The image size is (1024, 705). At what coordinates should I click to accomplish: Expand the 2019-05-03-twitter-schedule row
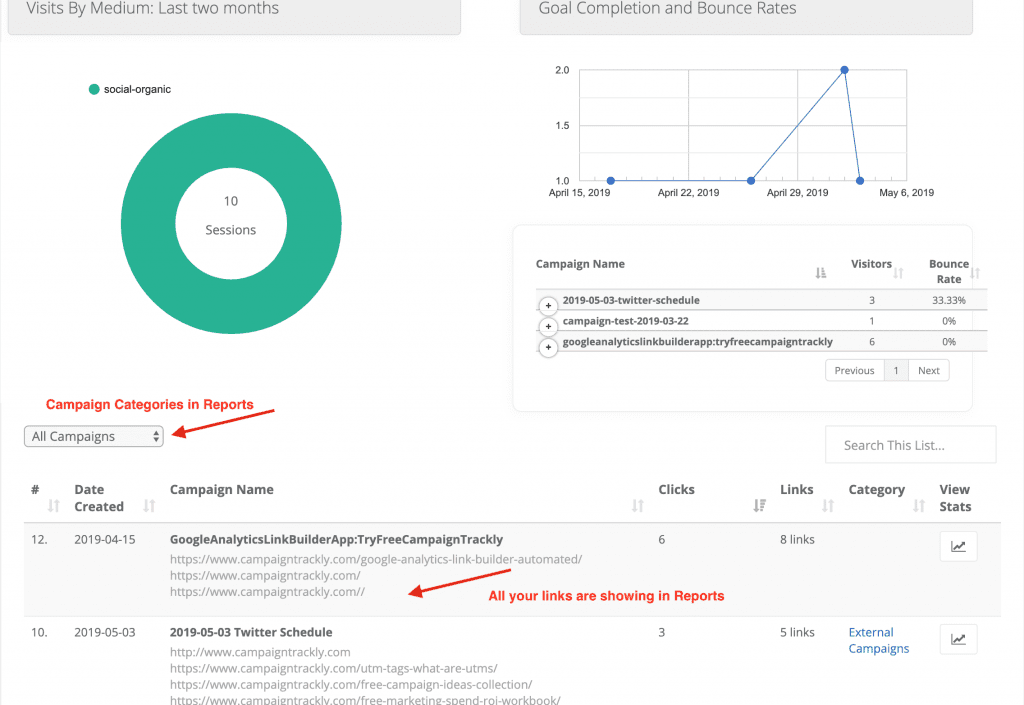548,306
